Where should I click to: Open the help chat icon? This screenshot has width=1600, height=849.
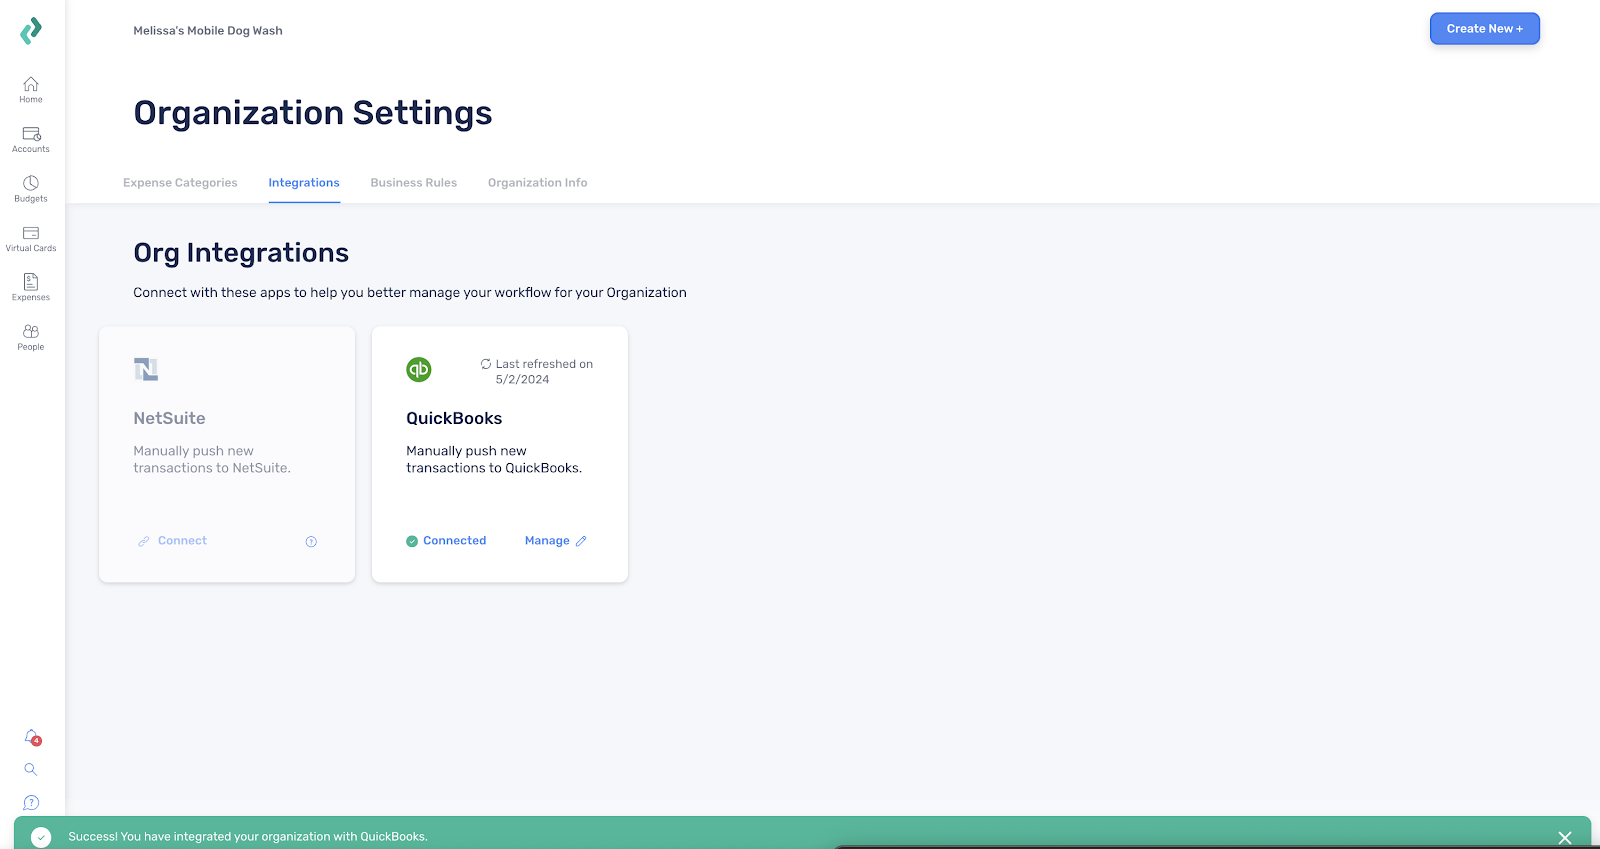pos(31,803)
